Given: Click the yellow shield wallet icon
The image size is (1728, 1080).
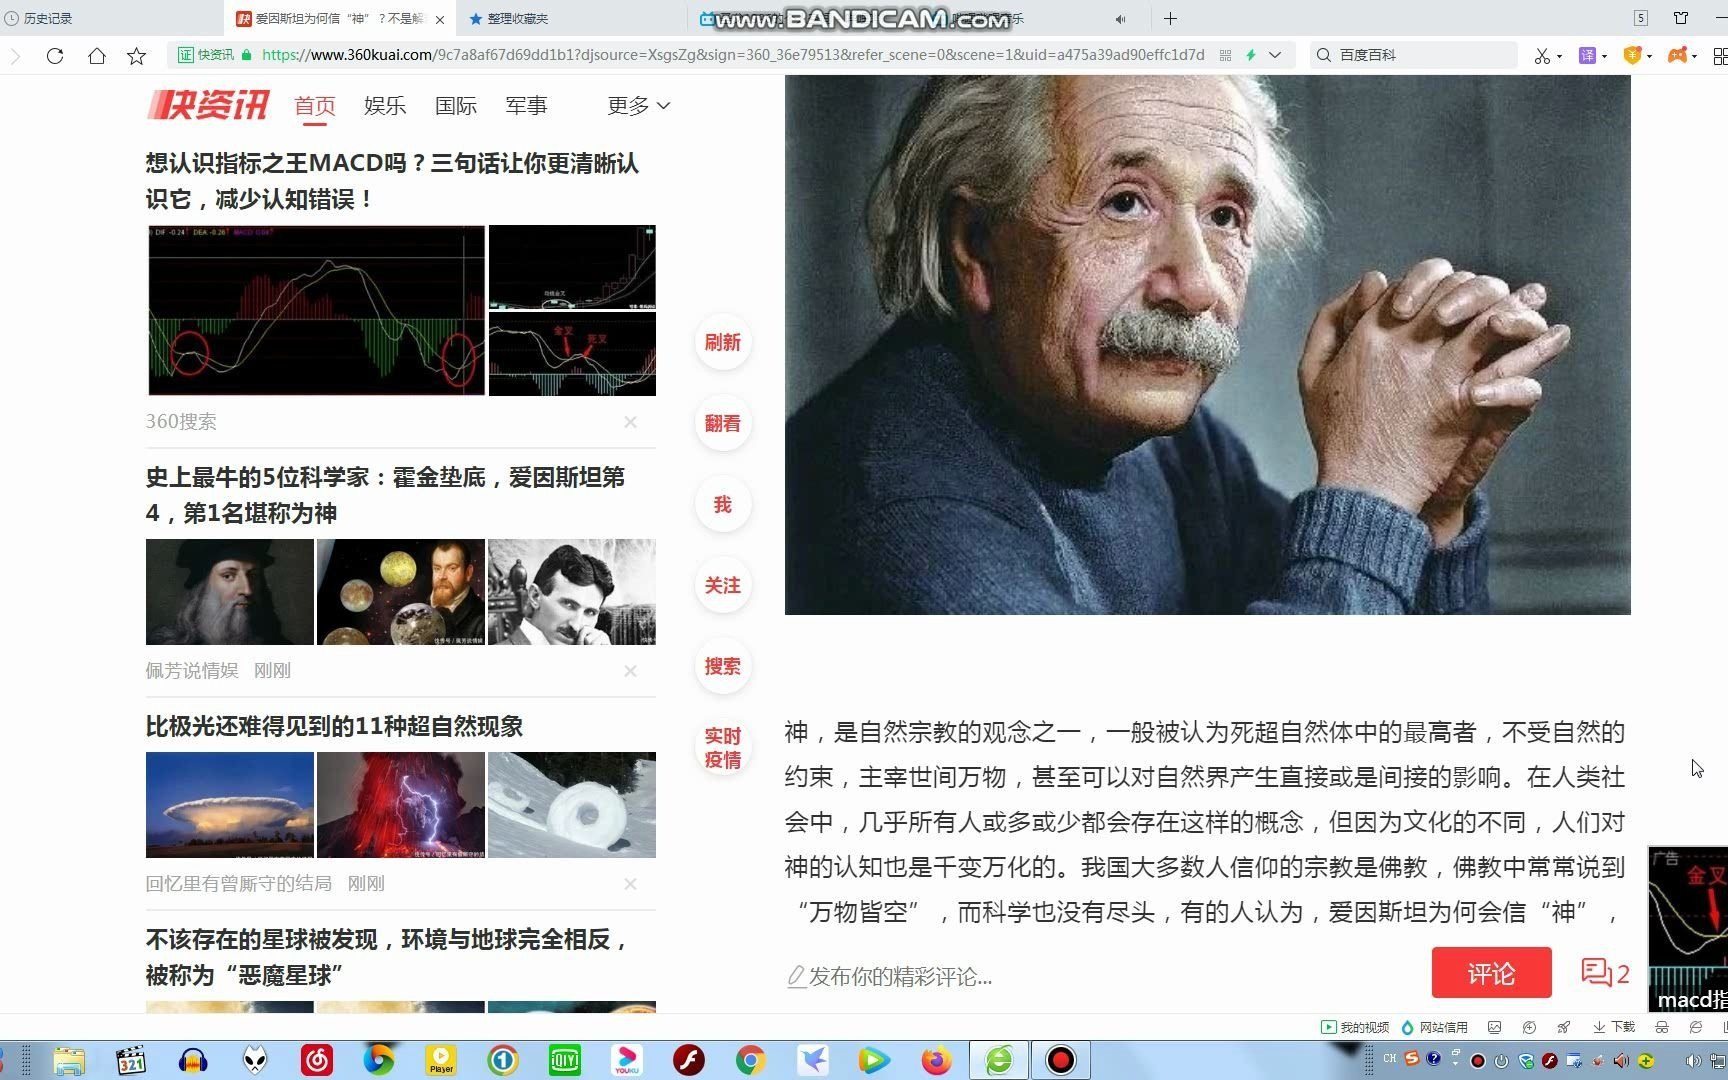Looking at the screenshot, I should (x=1632, y=55).
